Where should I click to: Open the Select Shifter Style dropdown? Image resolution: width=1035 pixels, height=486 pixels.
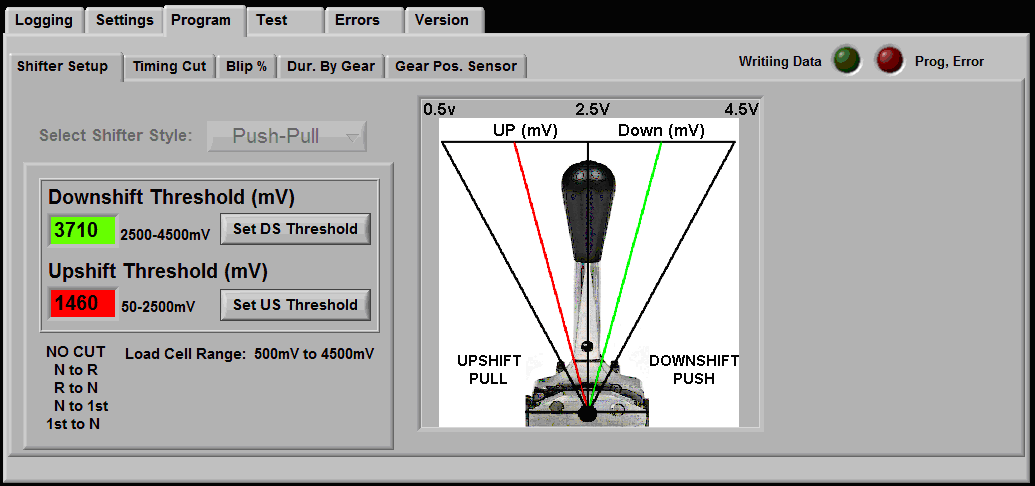tap(287, 136)
